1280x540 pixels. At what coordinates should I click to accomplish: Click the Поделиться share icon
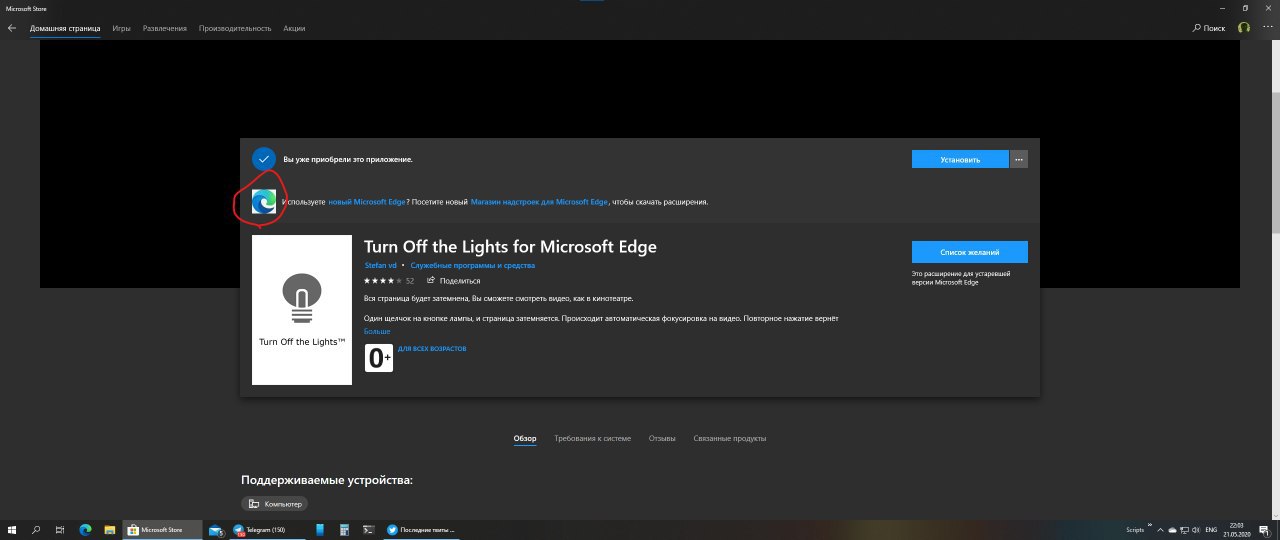[430, 281]
